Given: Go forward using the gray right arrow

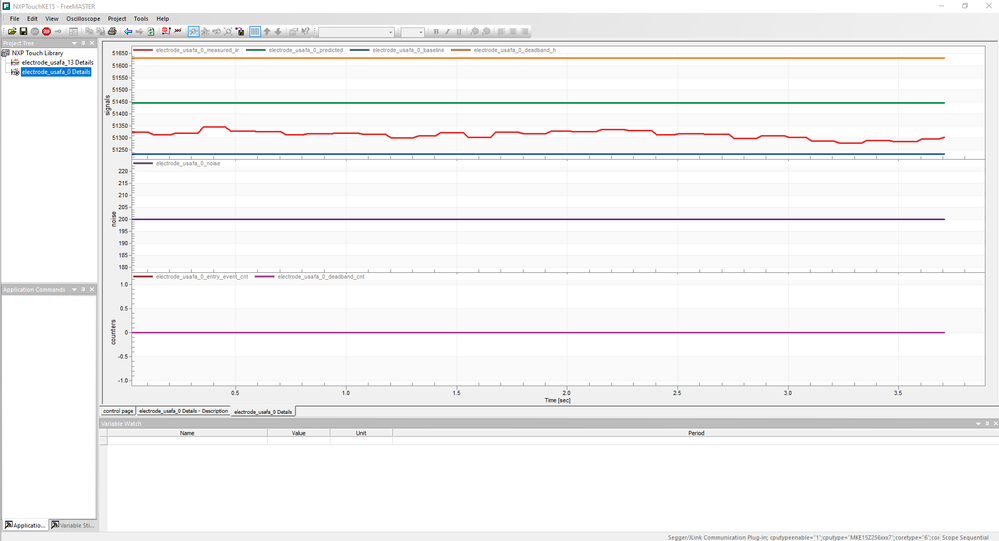Looking at the screenshot, I should click(x=140, y=31).
